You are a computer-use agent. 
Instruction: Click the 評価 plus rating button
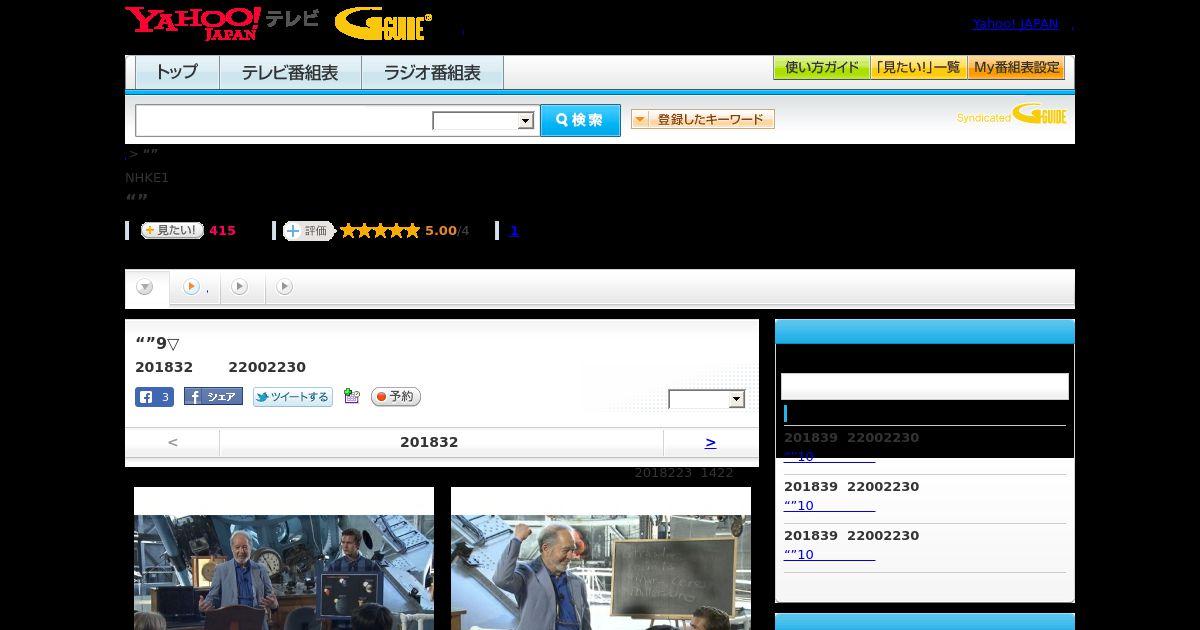308,231
